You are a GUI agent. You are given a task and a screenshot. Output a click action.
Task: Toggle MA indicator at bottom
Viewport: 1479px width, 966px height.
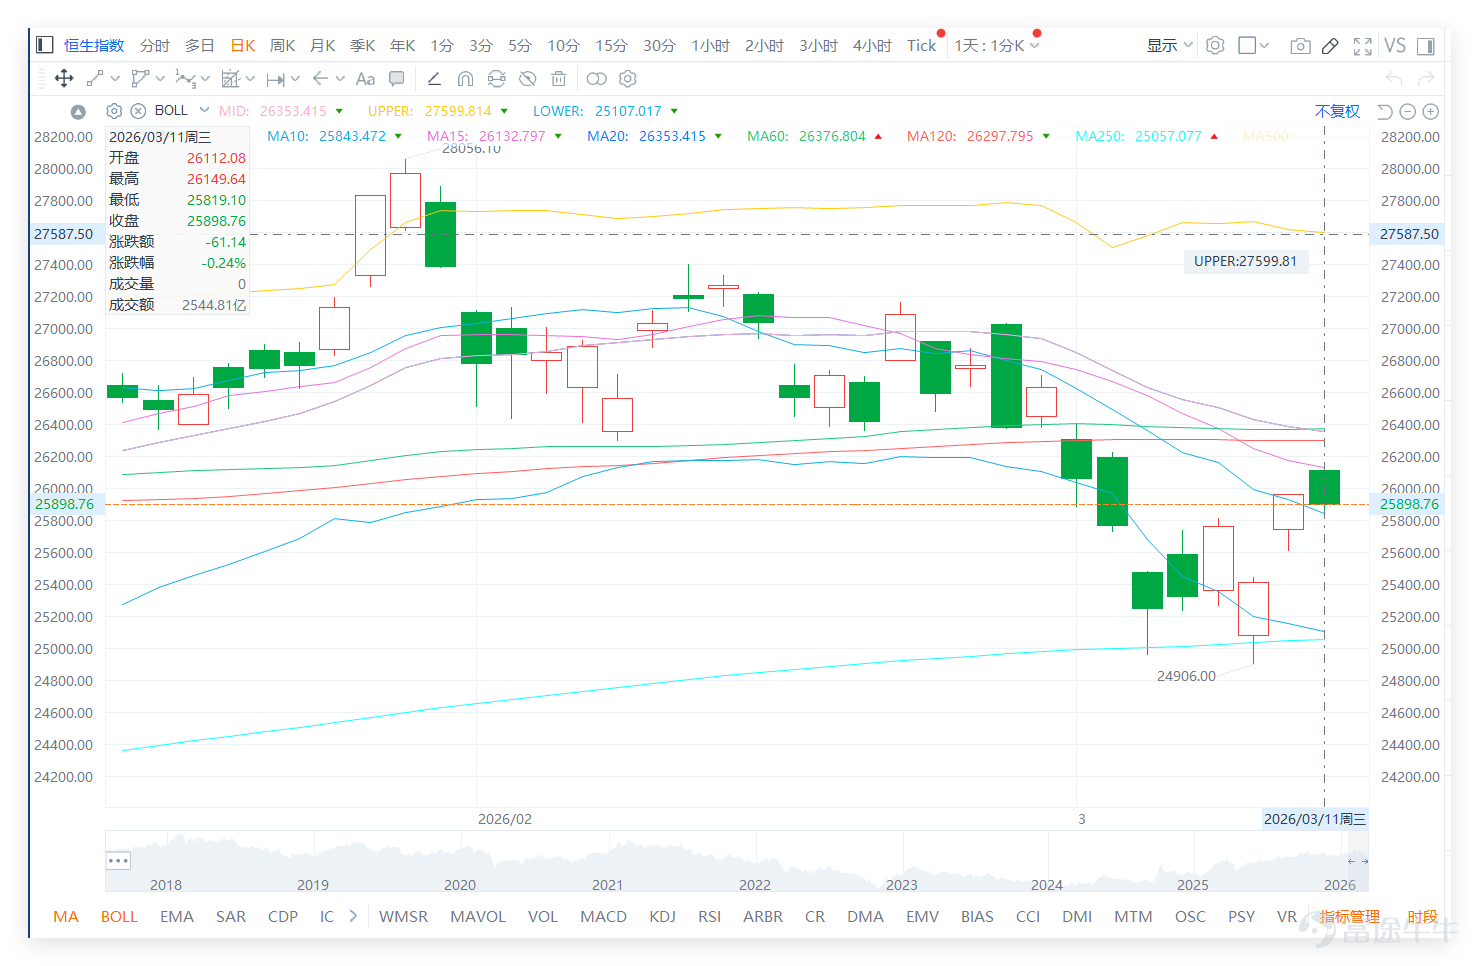pos(66,916)
